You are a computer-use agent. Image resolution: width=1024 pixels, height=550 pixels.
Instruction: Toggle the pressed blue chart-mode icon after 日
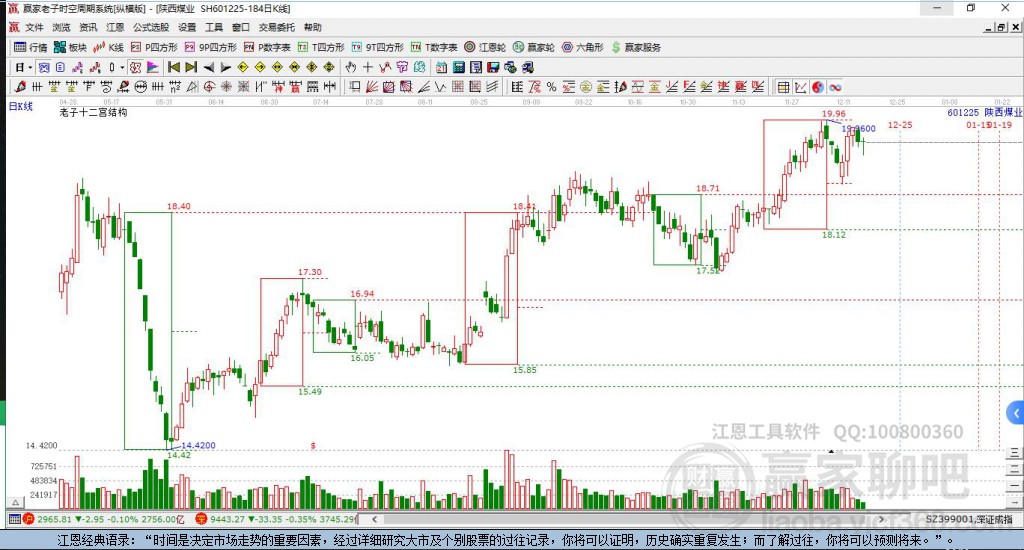(x=44, y=67)
